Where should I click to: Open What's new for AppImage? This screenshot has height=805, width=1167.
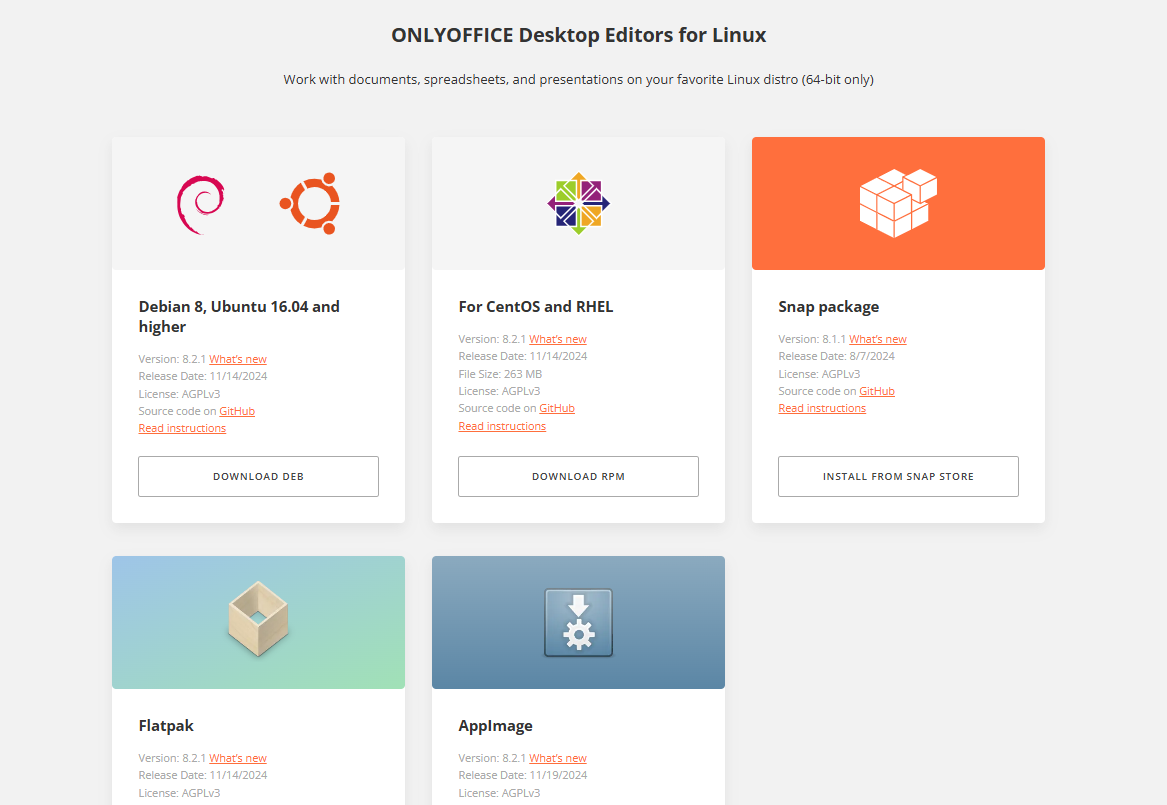(558, 758)
